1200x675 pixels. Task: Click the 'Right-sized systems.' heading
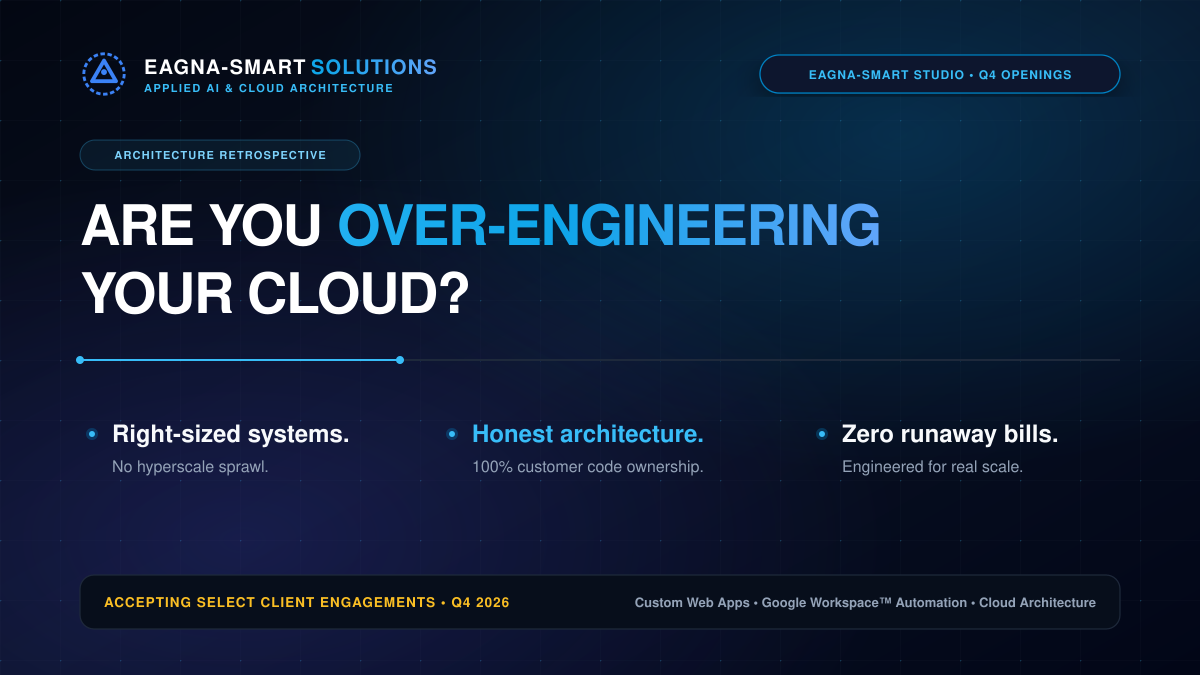tap(231, 434)
